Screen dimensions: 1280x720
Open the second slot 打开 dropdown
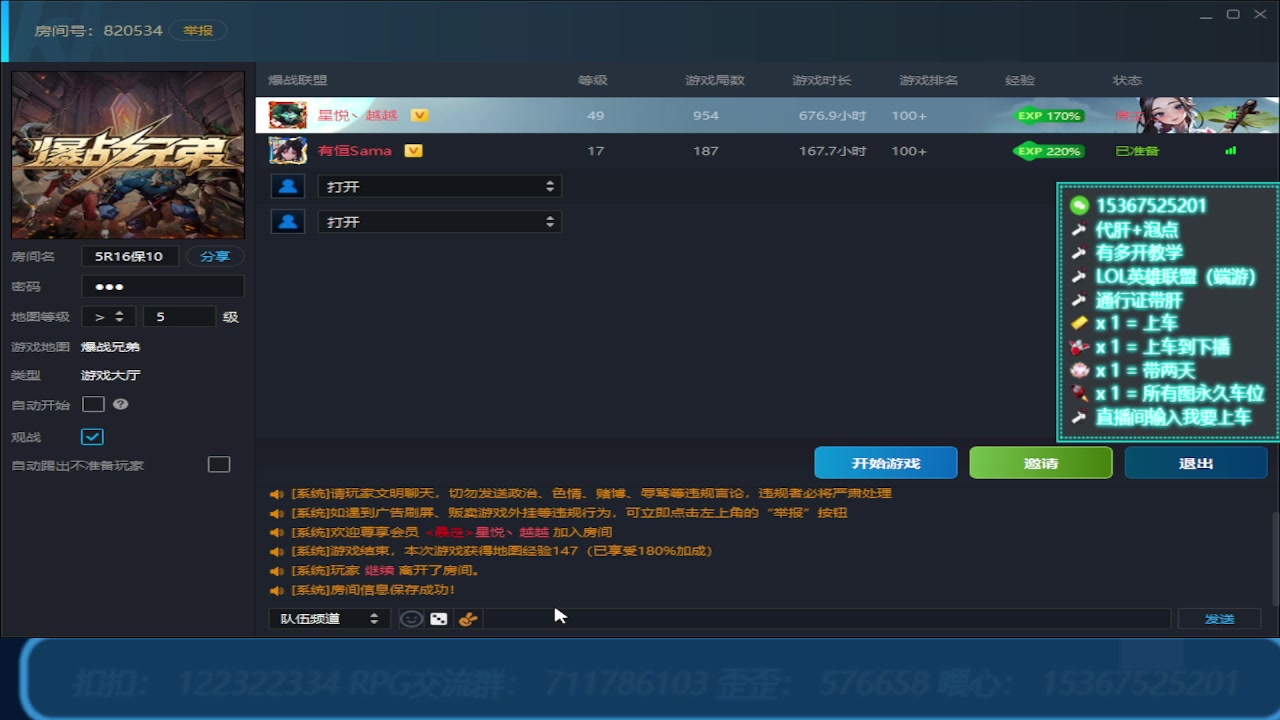440,222
